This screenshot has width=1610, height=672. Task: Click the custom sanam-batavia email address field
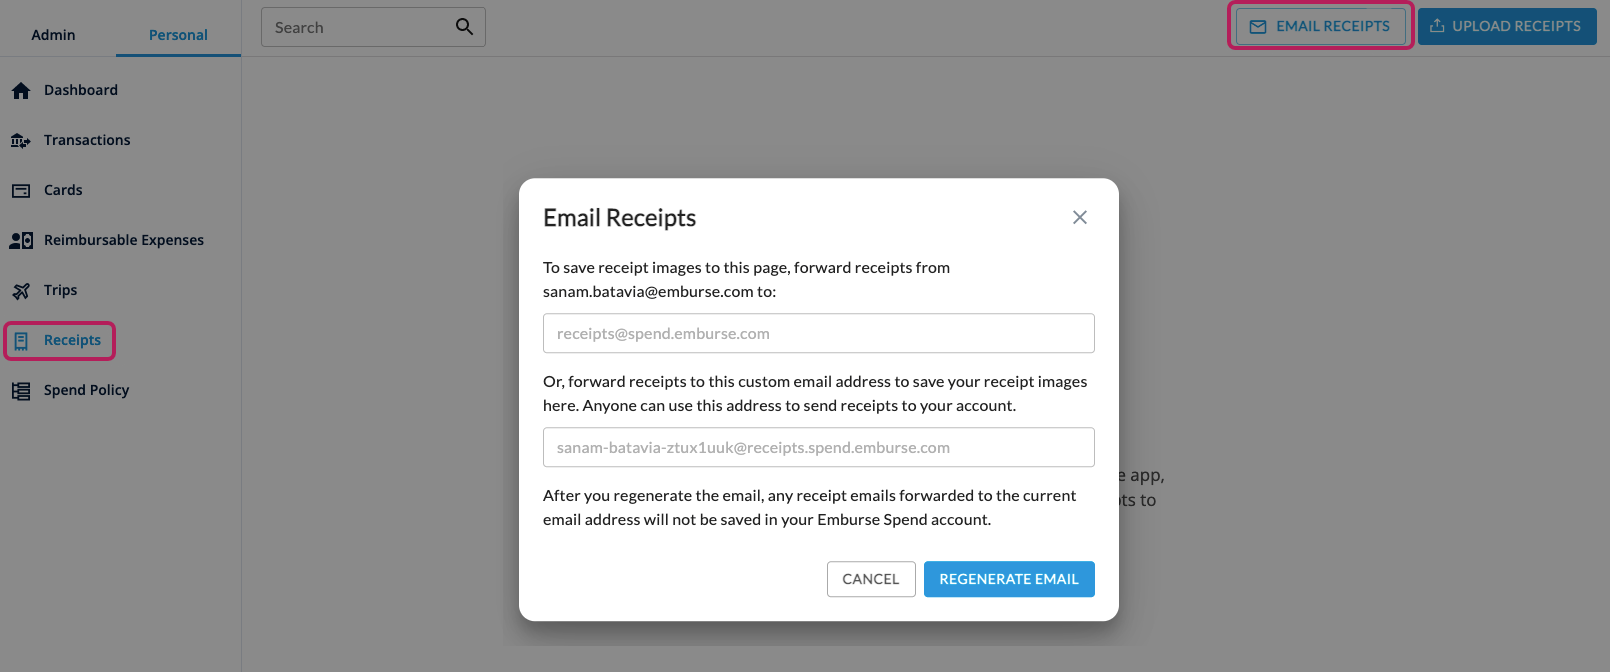(x=818, y=448)
